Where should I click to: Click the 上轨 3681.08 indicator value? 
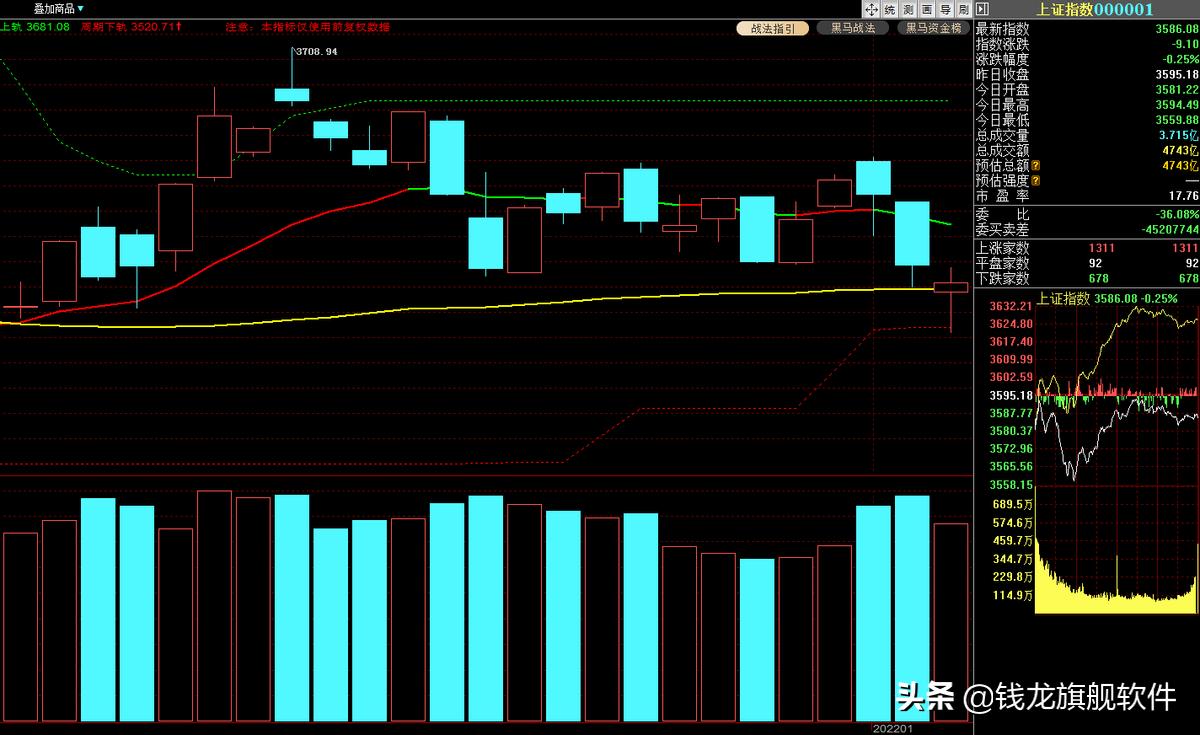pos(36,27)
